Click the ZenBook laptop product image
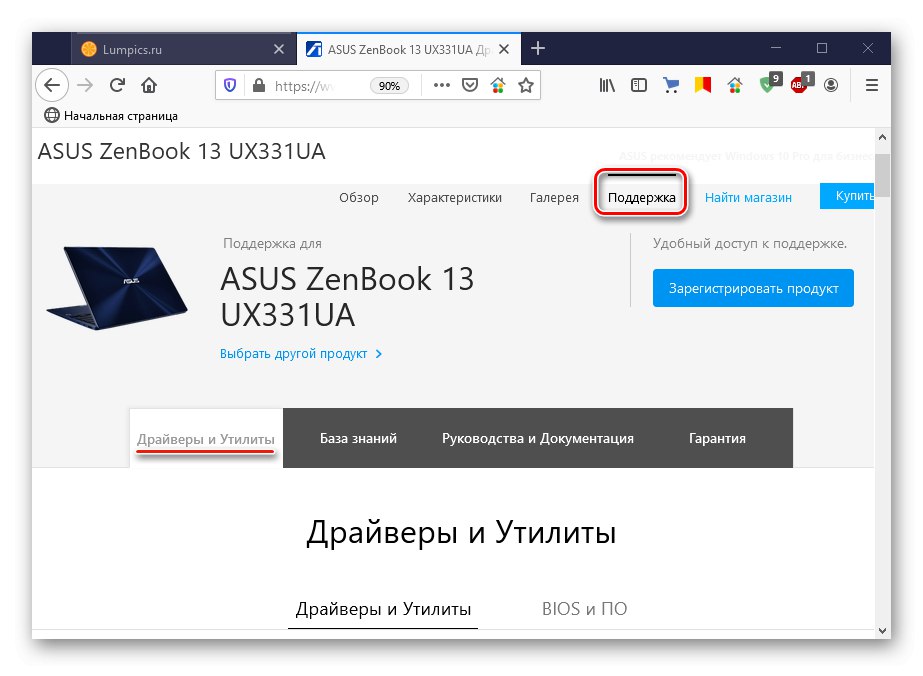923x676 pixels. pyautogui.click(x=117, y=287)
